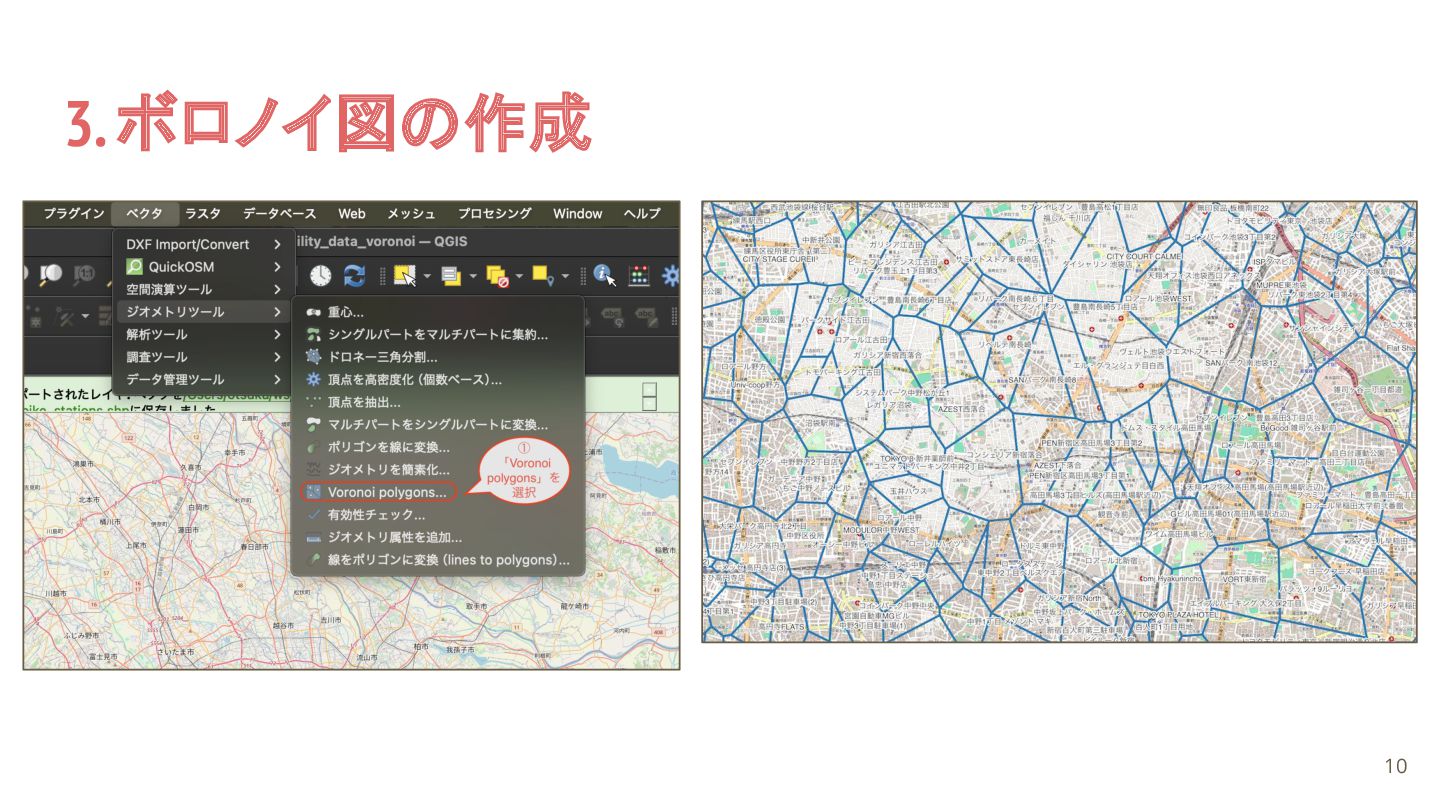Open the データベース menu
This screenshot has height=810, width=1440.
tap(279, 213)
